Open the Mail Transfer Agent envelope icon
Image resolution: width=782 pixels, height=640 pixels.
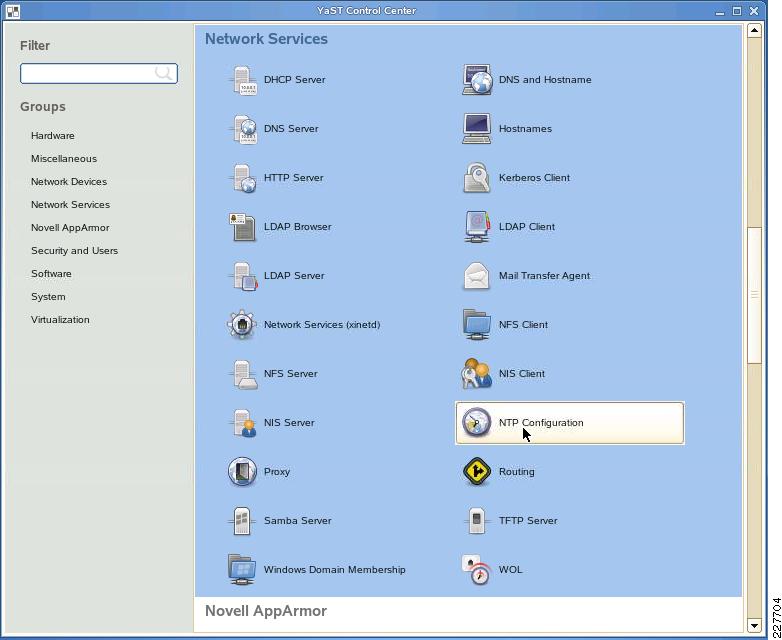pyautogui.click(x=477, y=275)
